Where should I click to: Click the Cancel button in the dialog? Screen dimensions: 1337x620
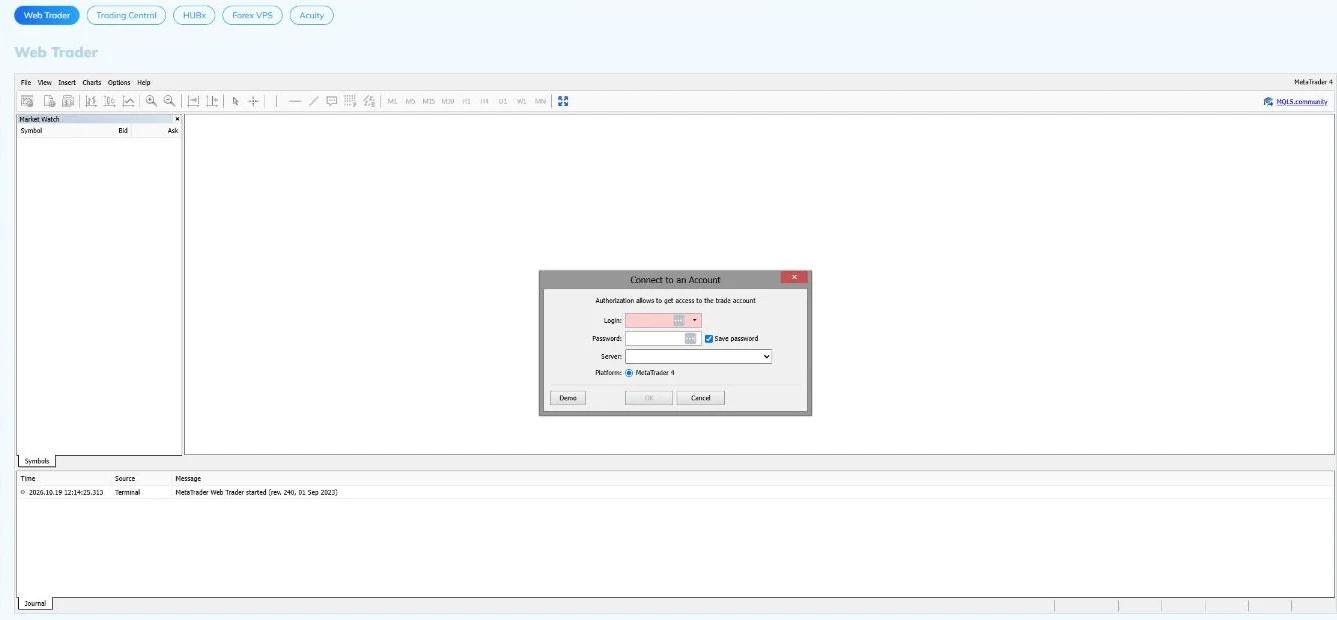(x=701, y=398)
